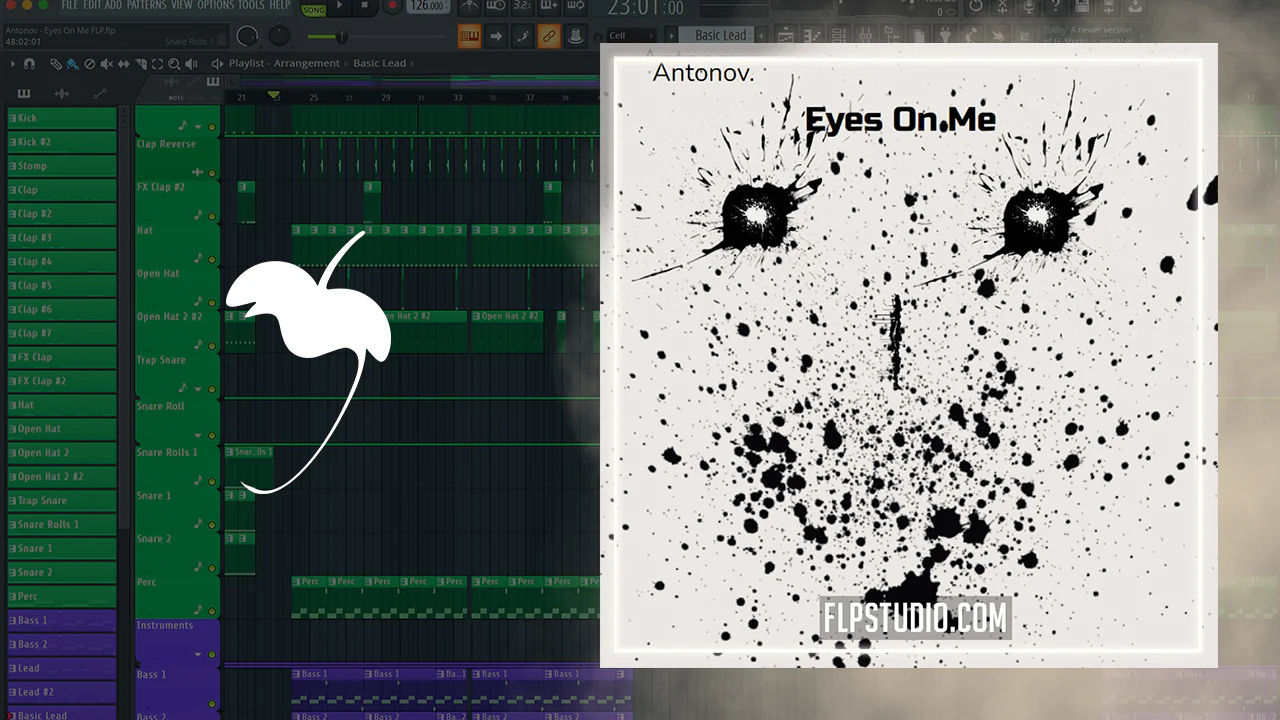Add a new pattern with the plus button
1280x720 pixels.
[x=763, y=36]
